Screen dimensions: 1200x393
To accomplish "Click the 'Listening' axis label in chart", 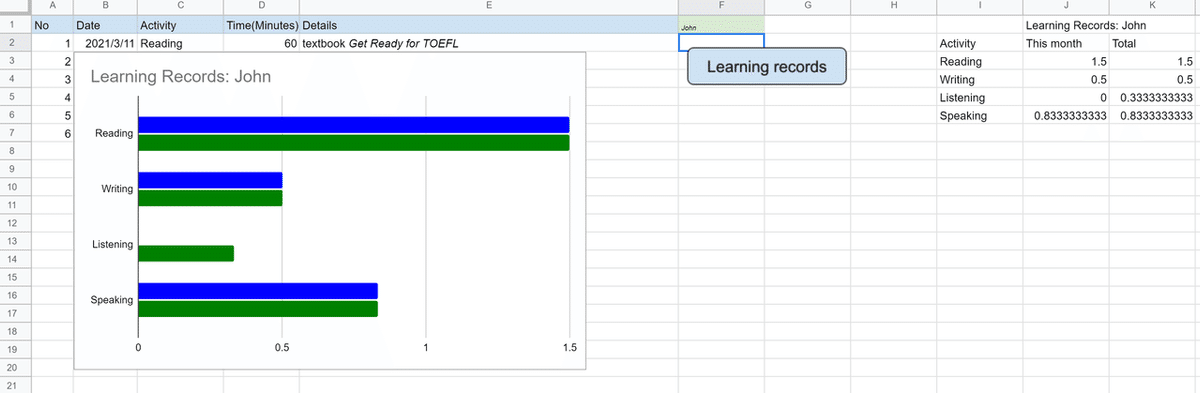I will point(113,244).
